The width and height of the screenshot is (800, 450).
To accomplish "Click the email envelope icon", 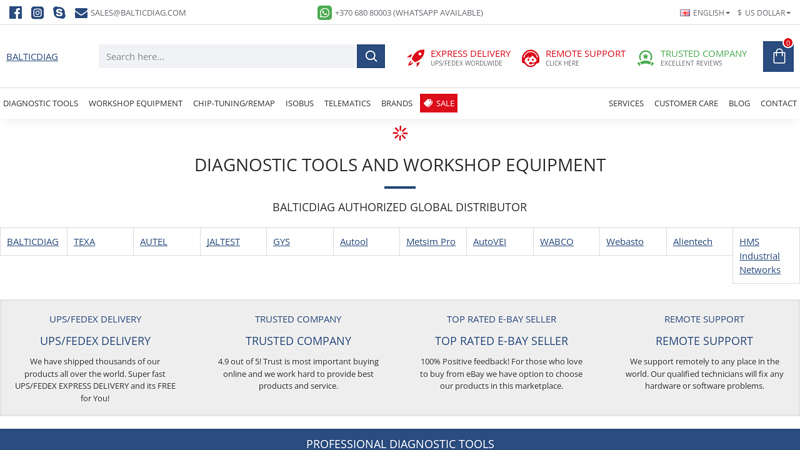I will [81, 13].
